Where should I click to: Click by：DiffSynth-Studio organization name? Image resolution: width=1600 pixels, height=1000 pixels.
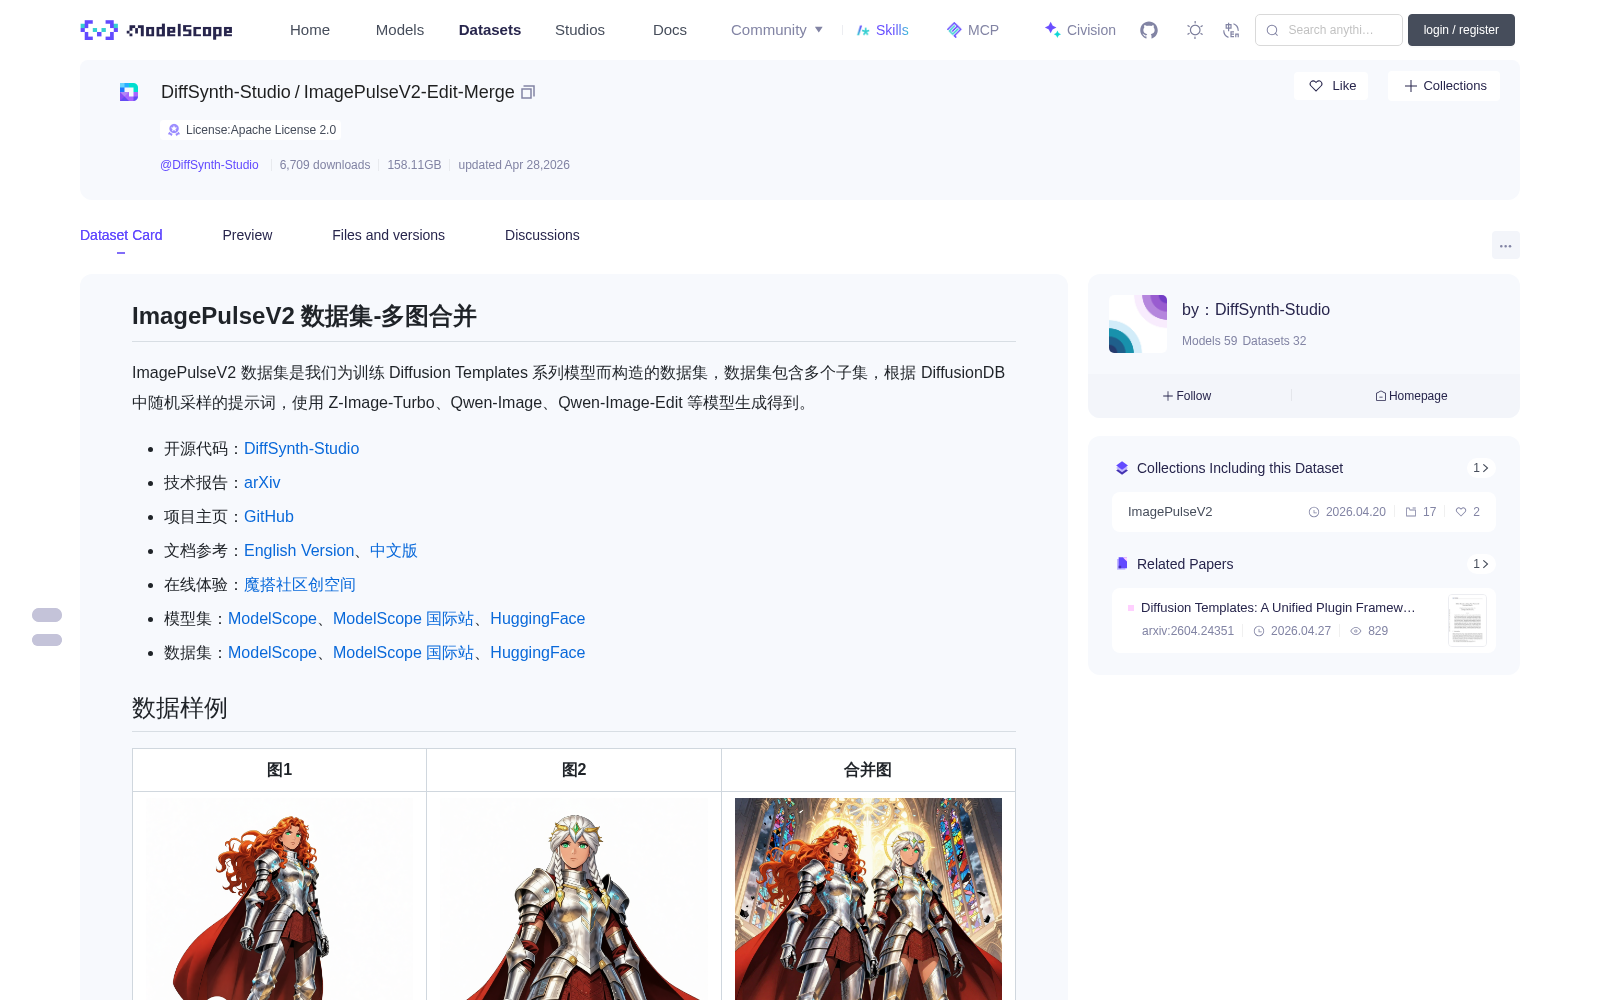1256,310
